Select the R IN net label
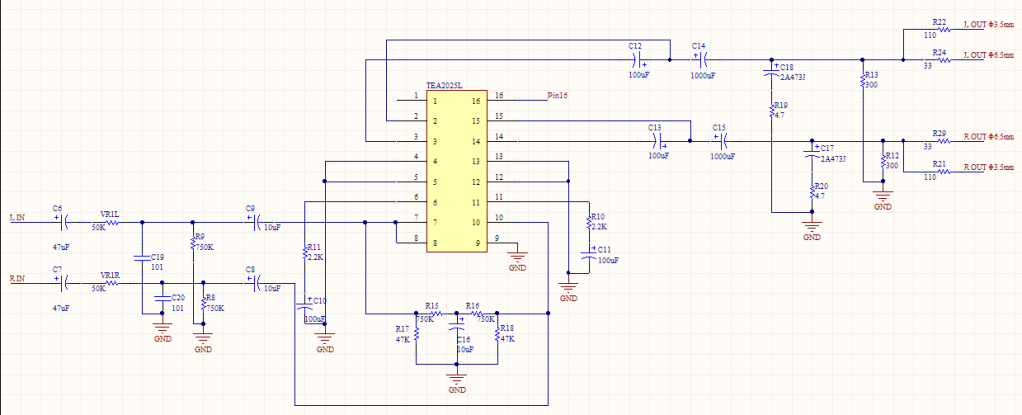Screen dimensions: 1022x415 [x=18, y=279]
